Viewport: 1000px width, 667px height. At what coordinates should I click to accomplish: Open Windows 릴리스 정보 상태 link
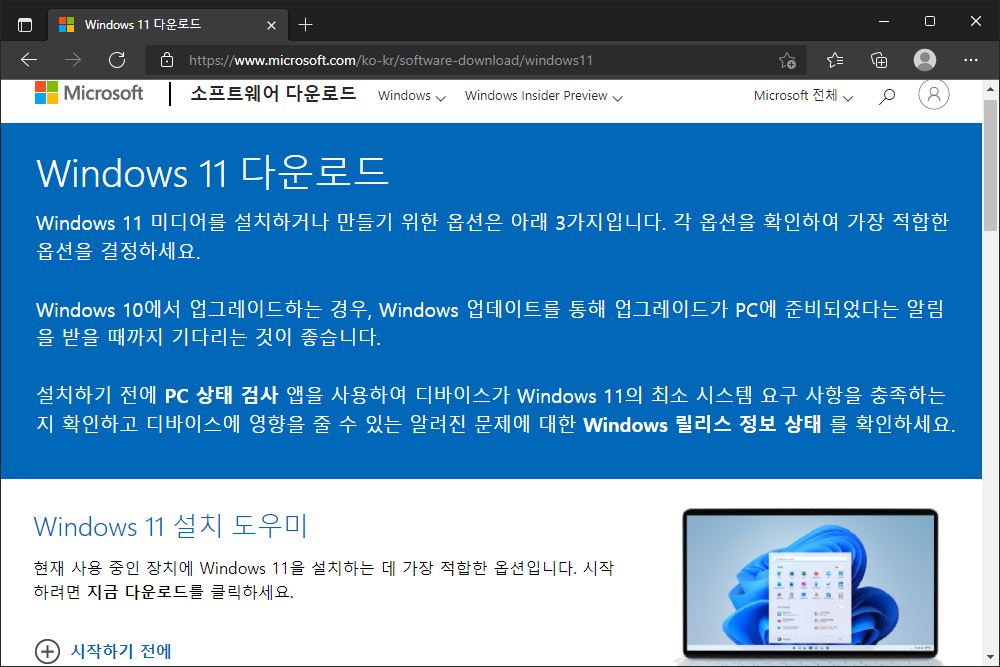702,424
